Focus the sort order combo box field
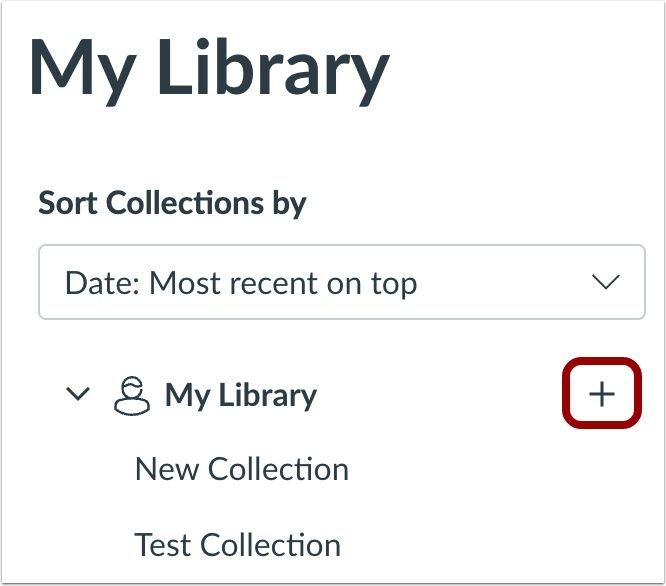 [x=341, y=282]
